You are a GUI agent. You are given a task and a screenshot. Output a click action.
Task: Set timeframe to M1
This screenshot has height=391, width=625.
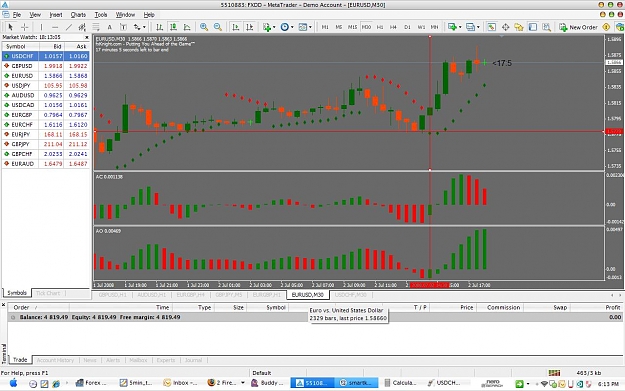click(325, 27)
